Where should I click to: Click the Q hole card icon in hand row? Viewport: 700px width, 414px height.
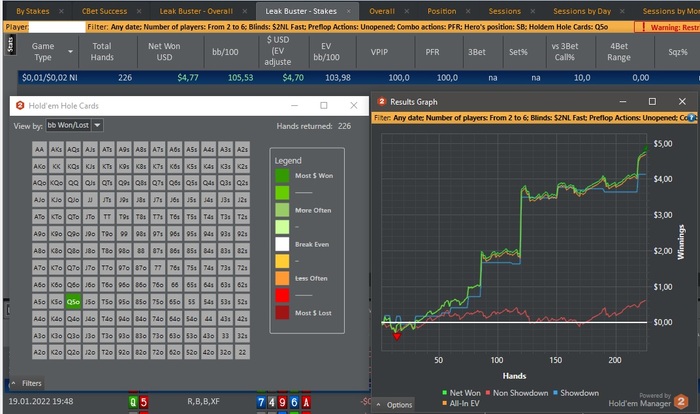tap(133, 402)
